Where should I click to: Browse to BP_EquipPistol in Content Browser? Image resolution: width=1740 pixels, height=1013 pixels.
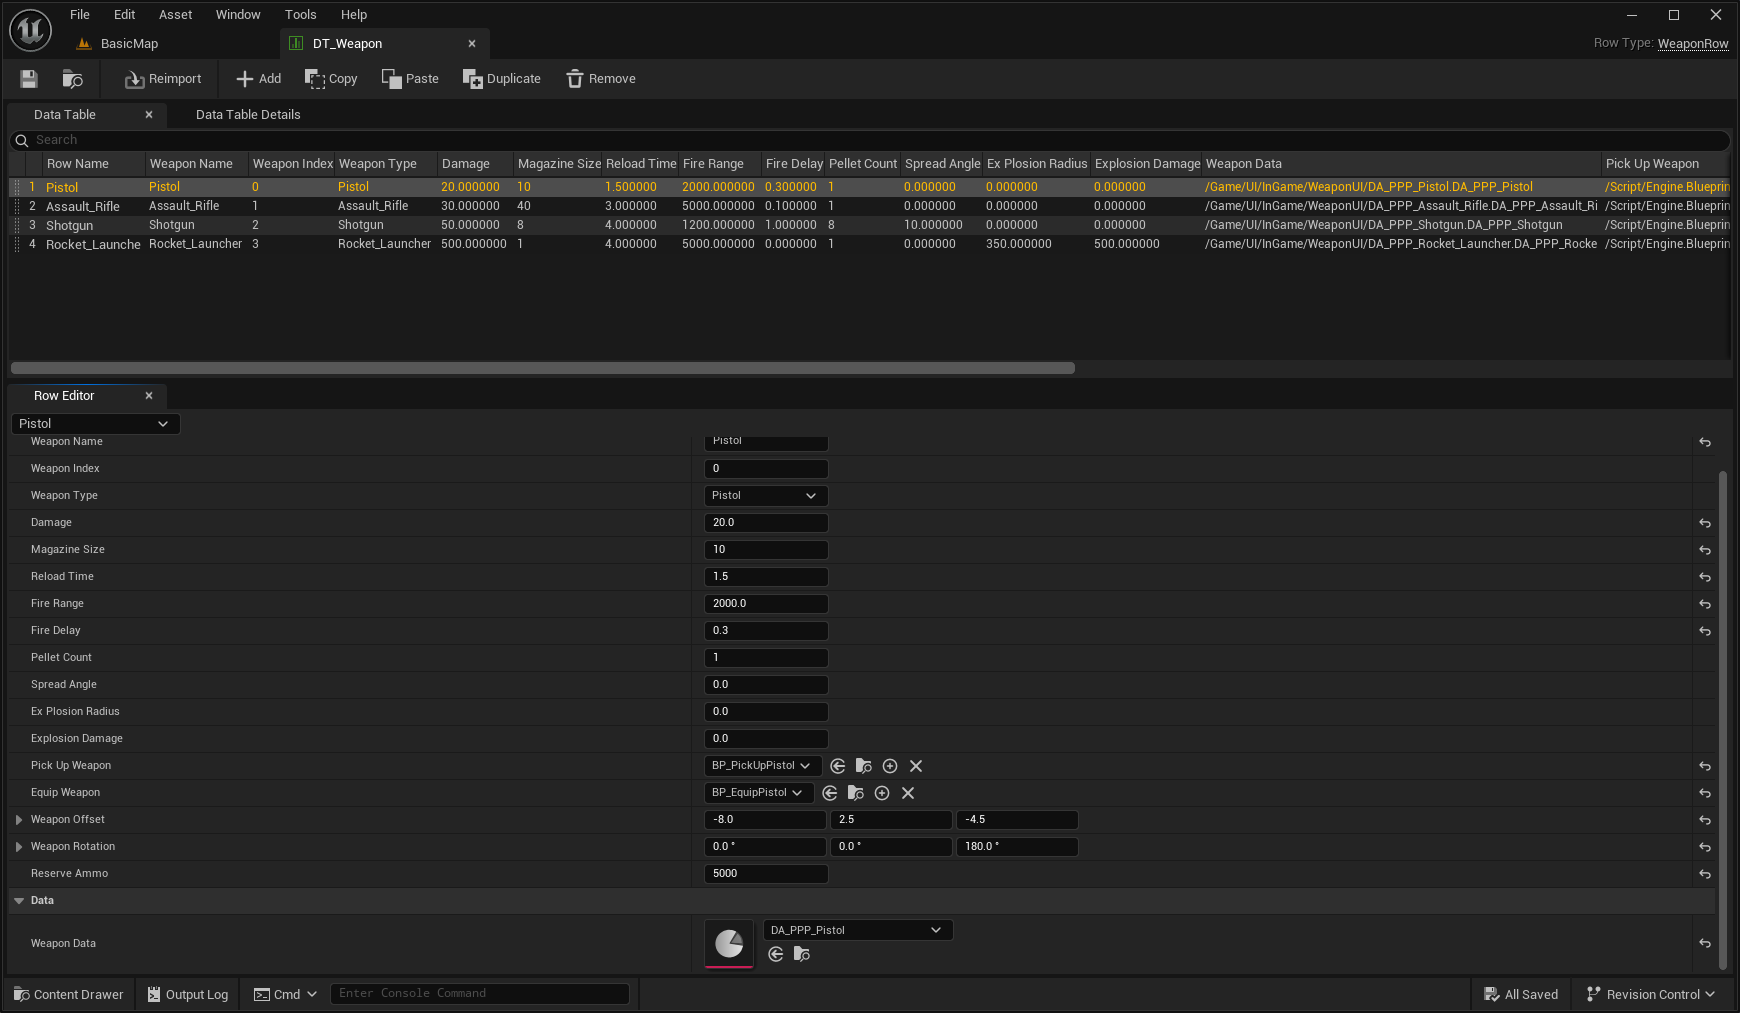point(856,793)
